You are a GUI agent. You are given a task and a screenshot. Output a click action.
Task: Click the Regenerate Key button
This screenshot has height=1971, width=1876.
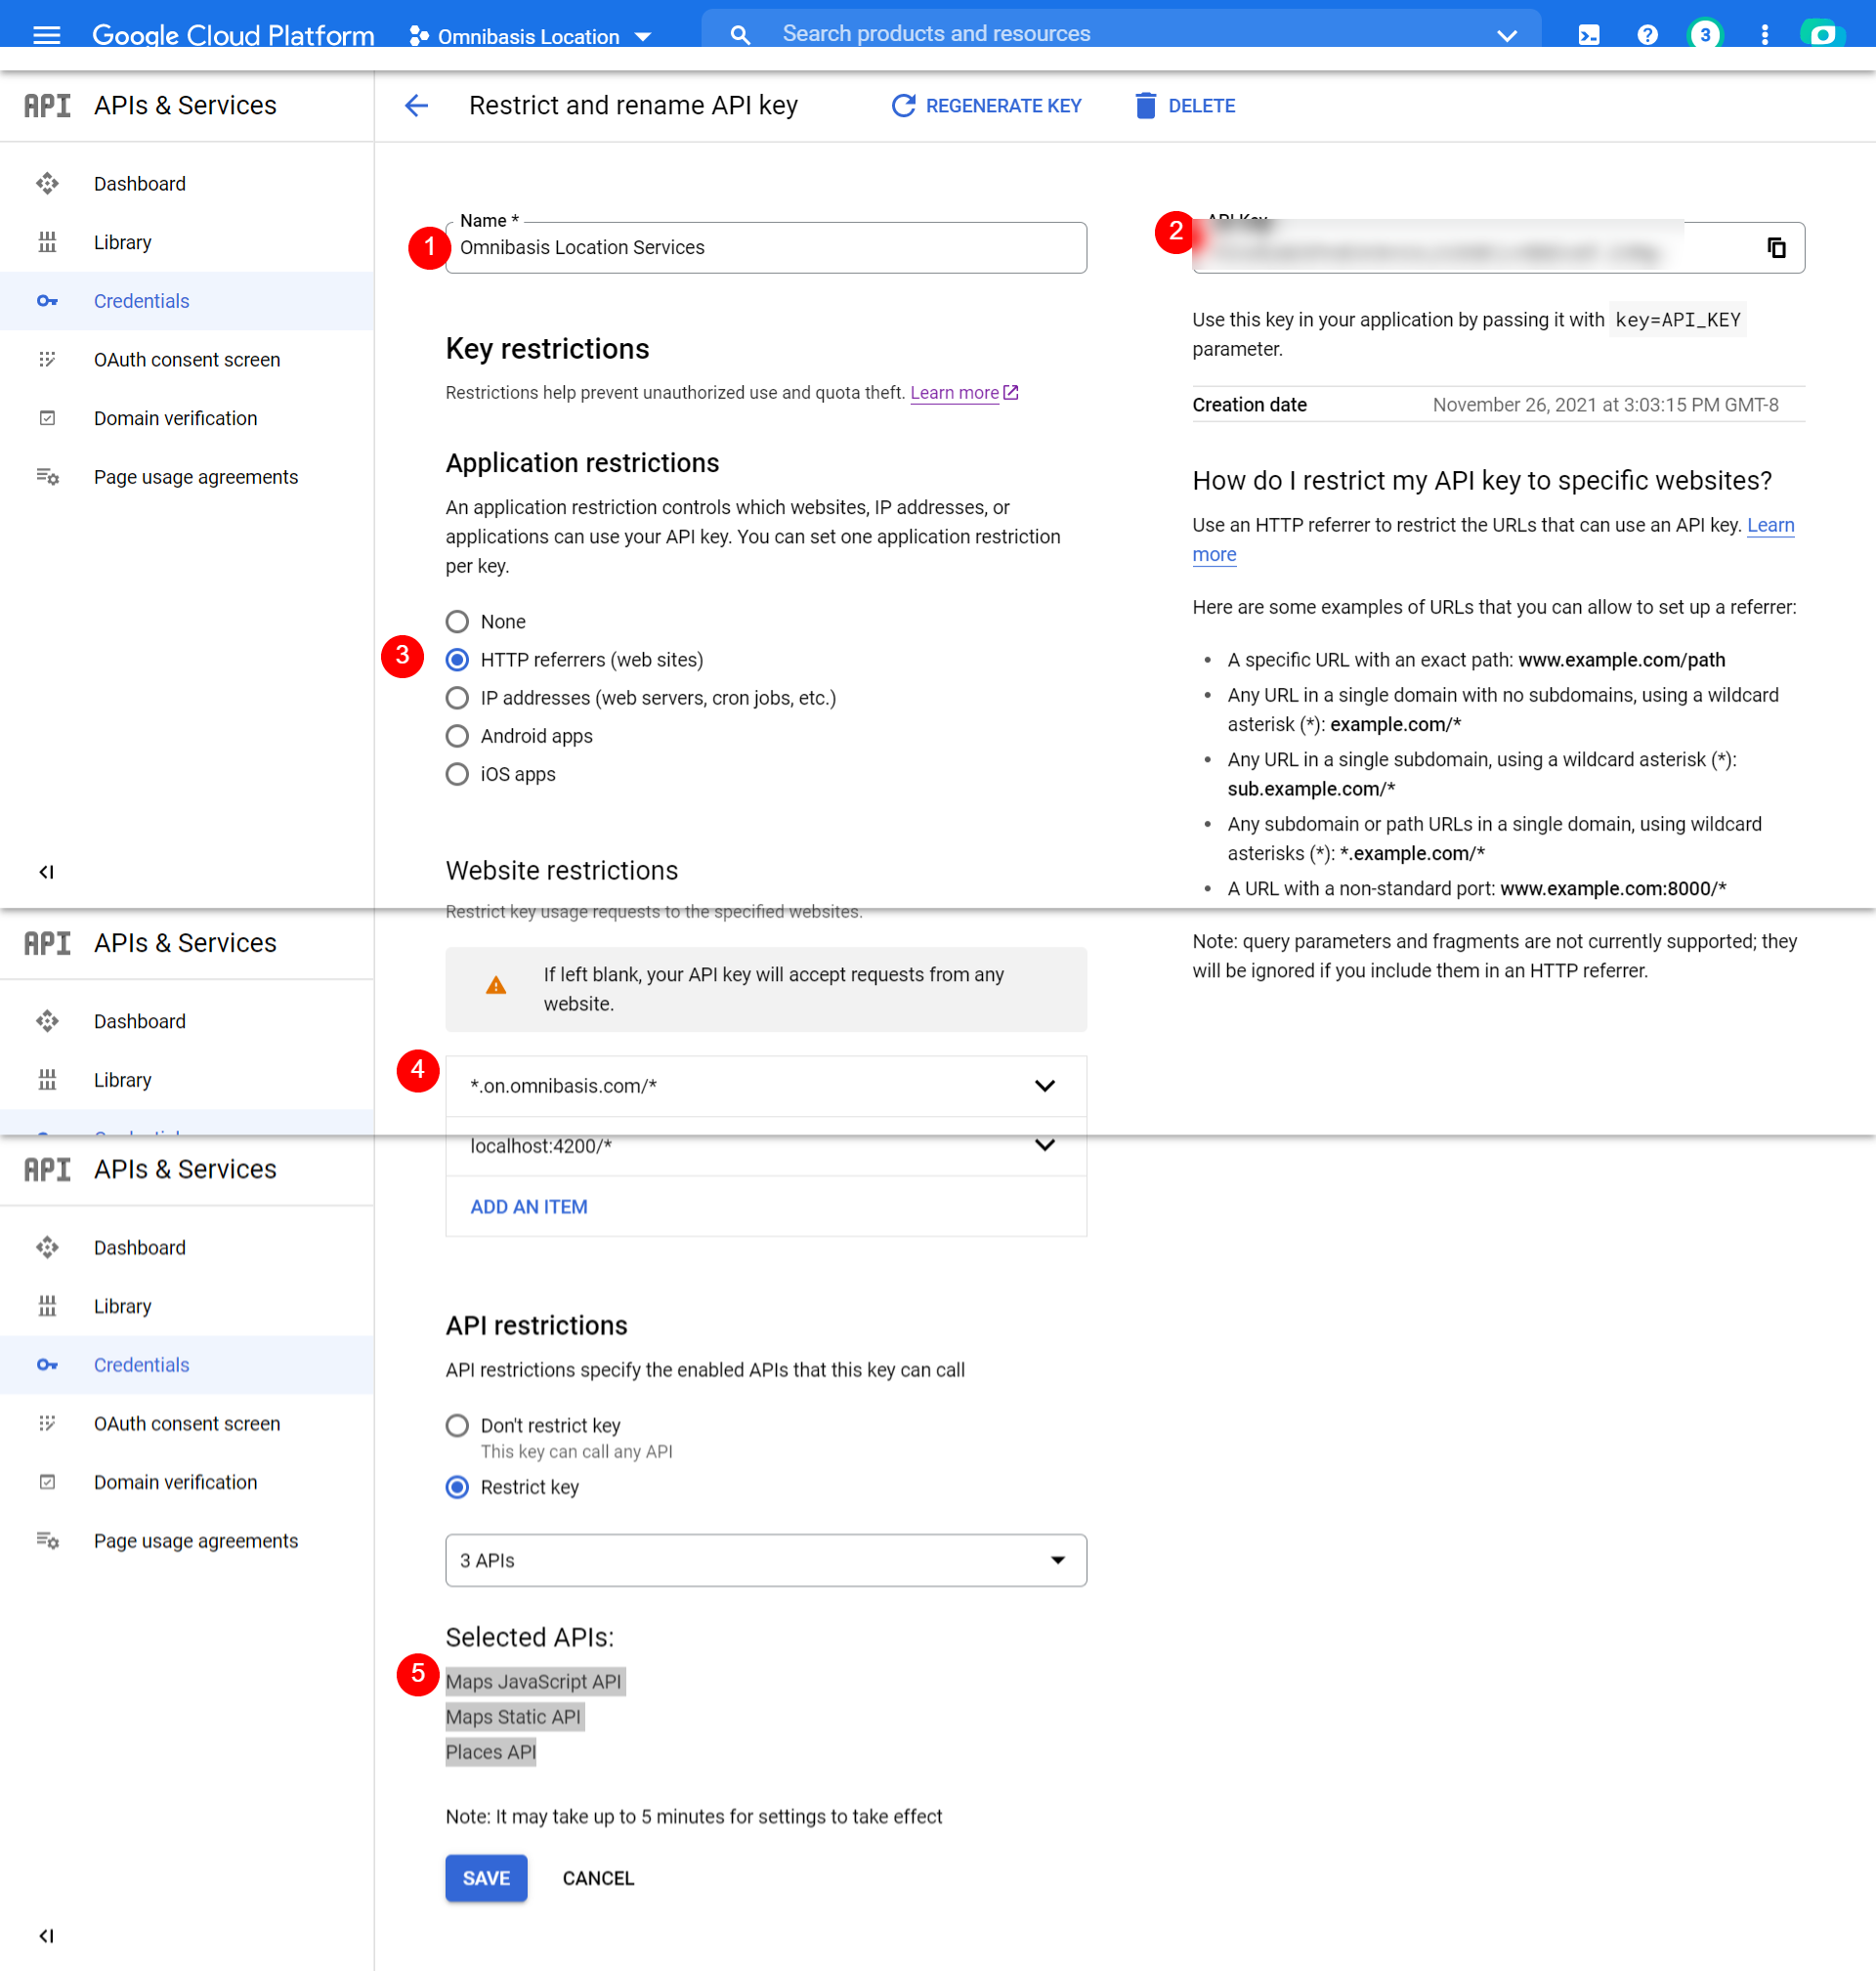[986, 105]
